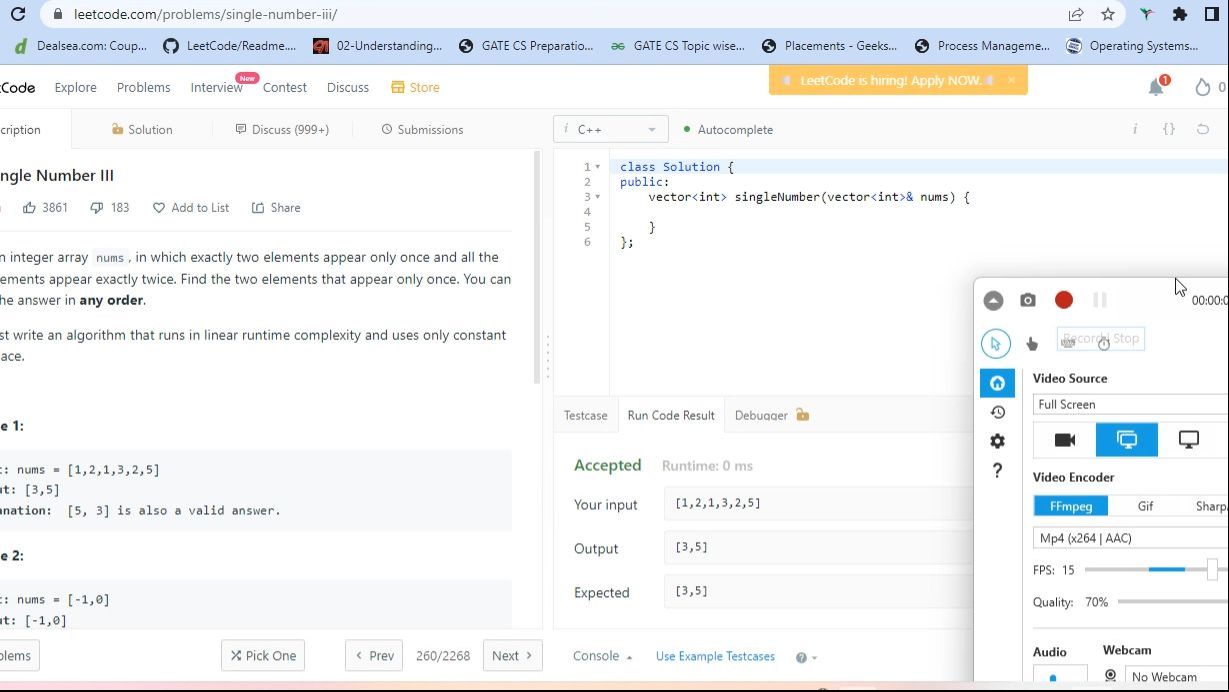The width and height of the screenshot is (1229, 692).
Task: Toggle include mouse cursor in recording
Action: click(x=996, y=343)
